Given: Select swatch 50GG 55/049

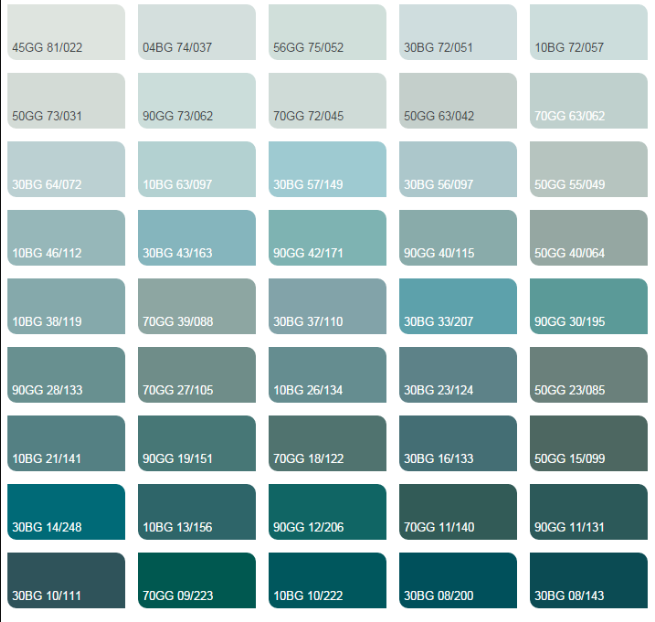Looking at the screenshot, I should point(589,169).
